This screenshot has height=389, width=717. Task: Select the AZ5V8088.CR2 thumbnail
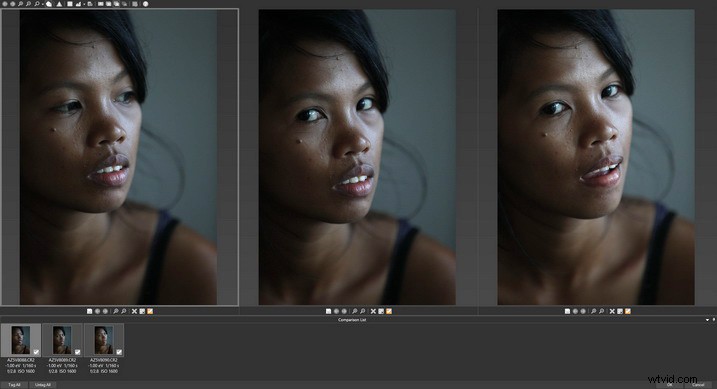coord(21,340)
